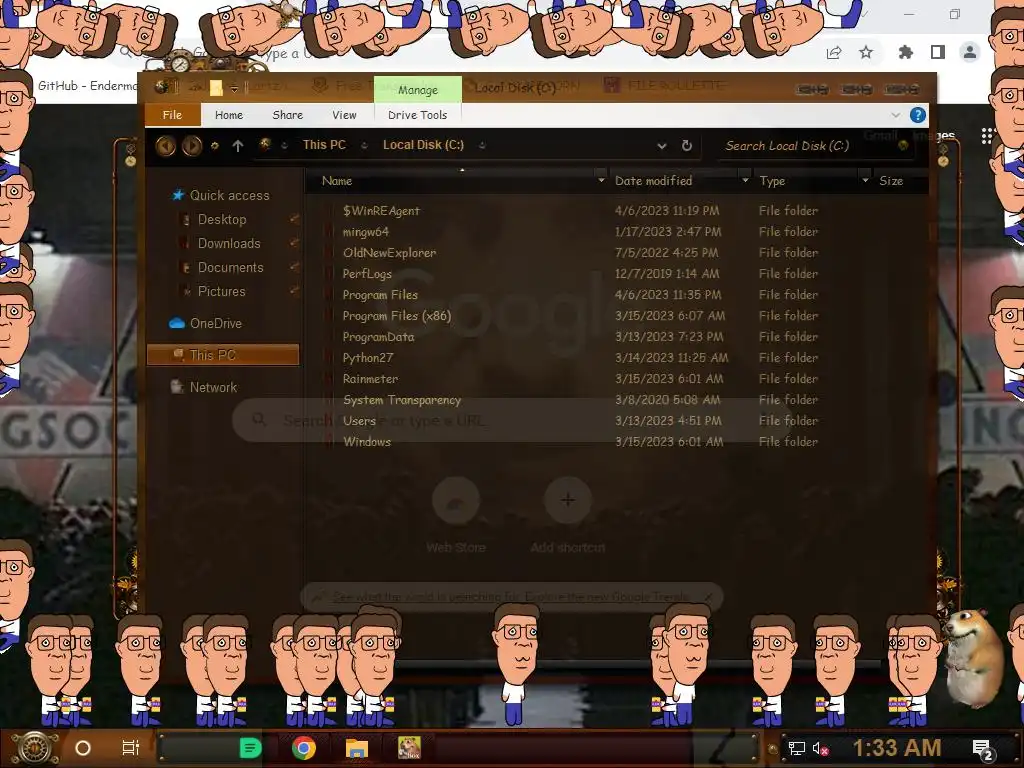The height and width of the screenshot is (768, 1024).
Task: Select the Rainmeter folder
Action: click(x=370, y=379)
